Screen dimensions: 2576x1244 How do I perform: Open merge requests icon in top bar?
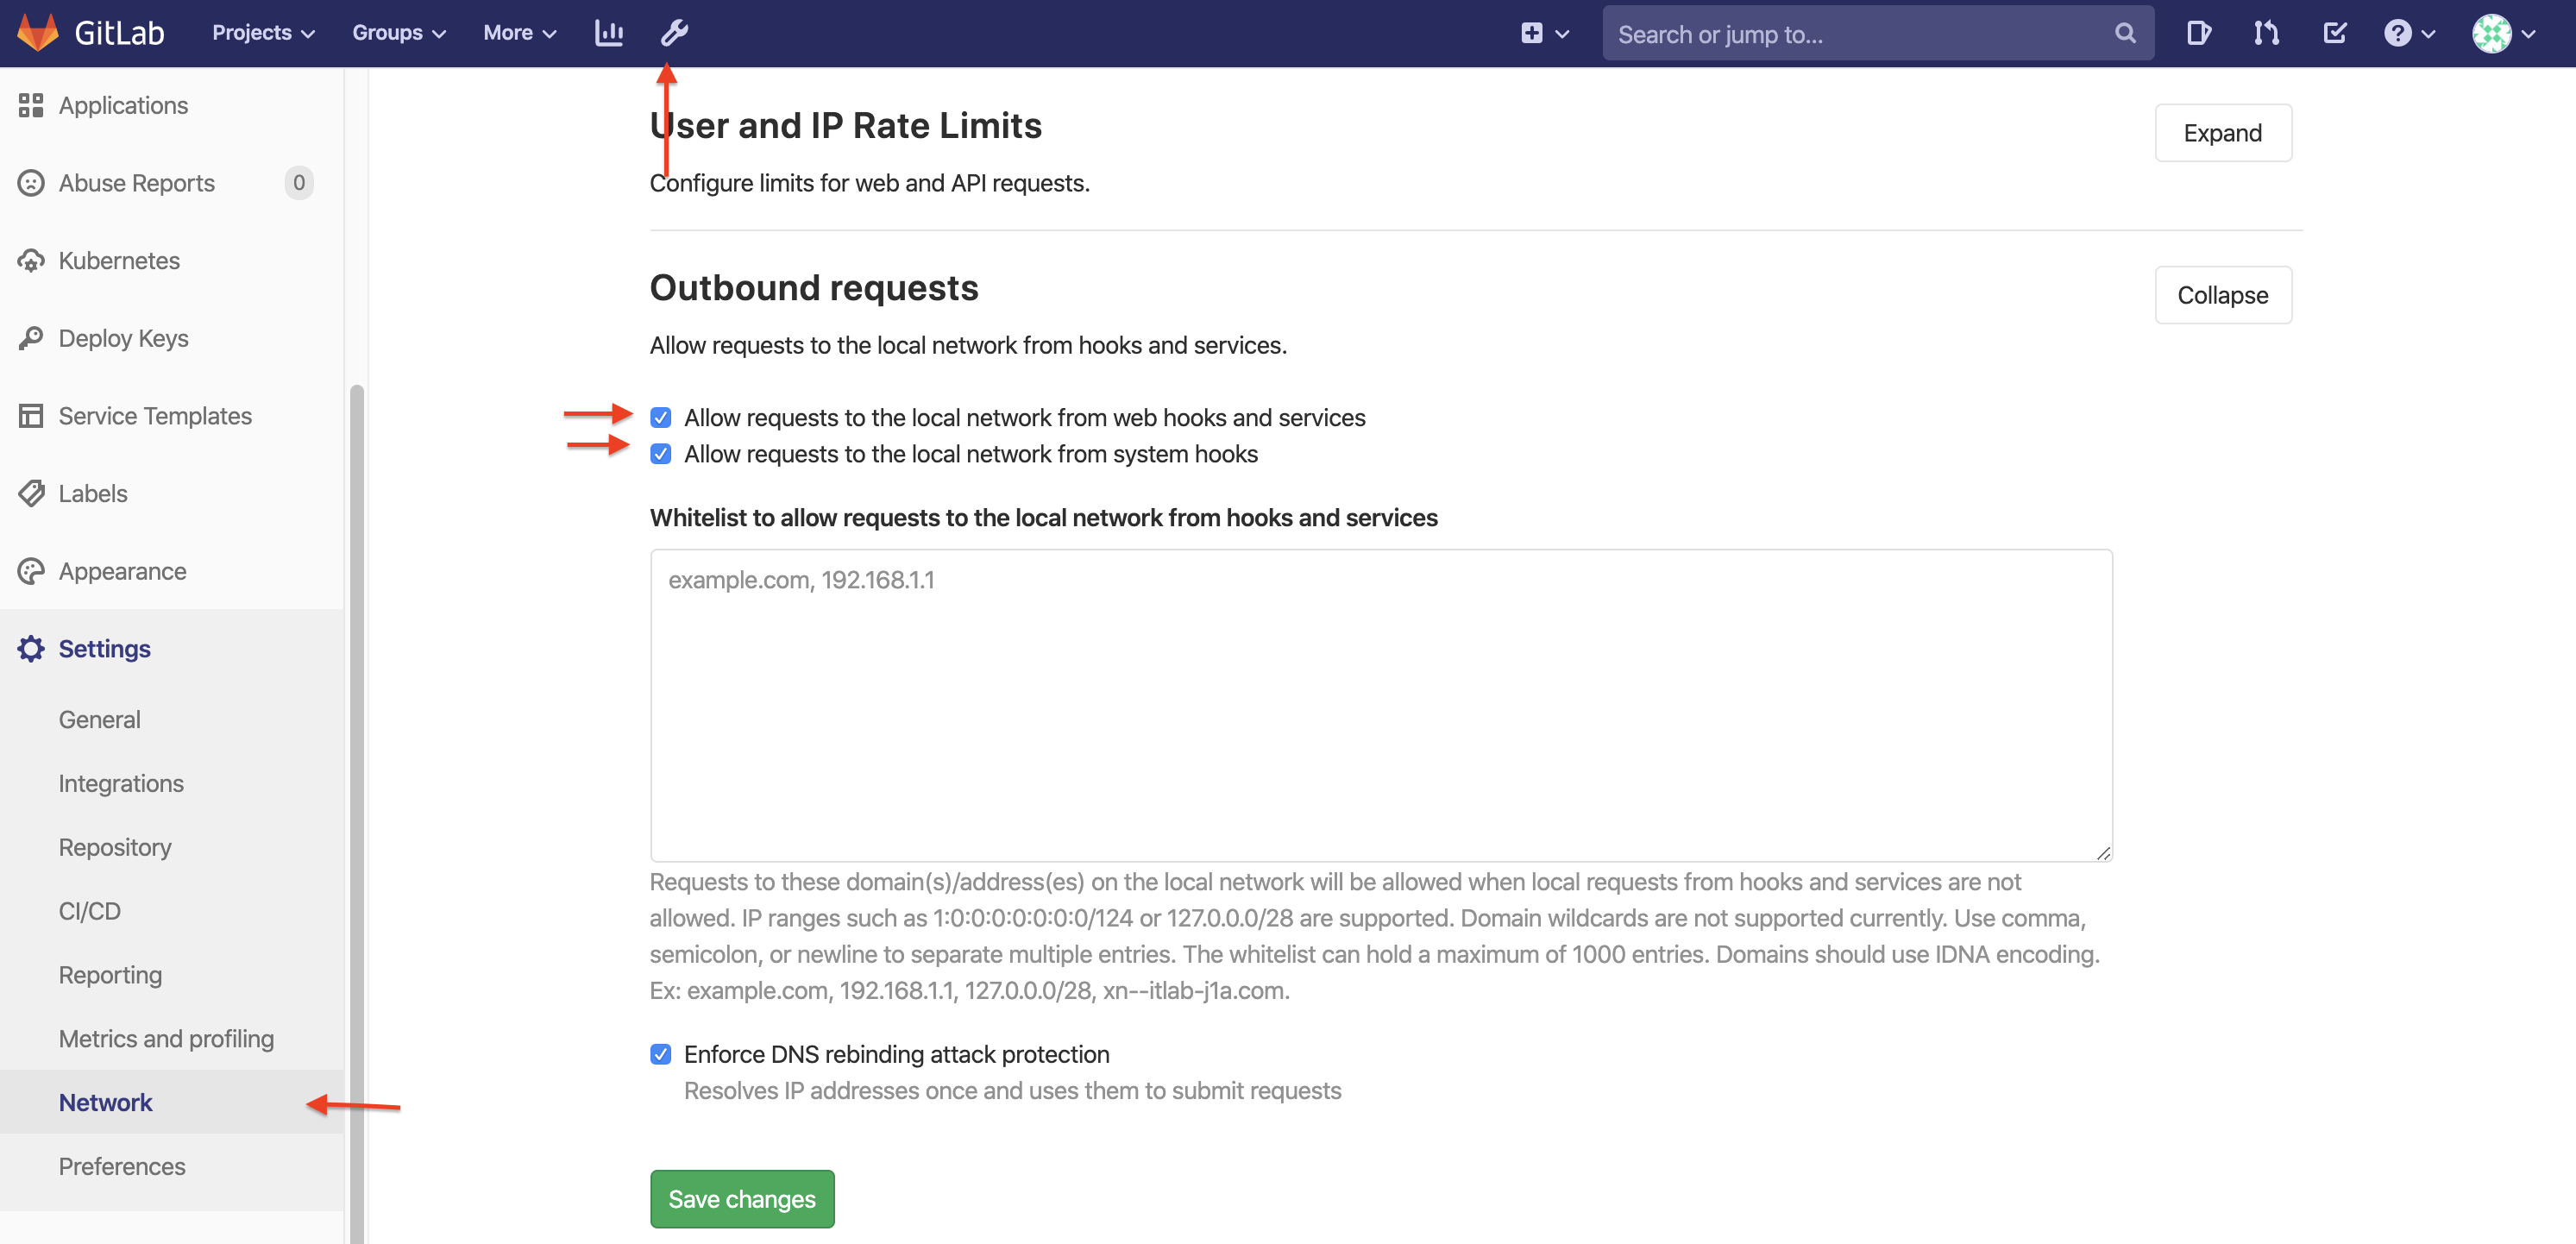[2266, 33]
